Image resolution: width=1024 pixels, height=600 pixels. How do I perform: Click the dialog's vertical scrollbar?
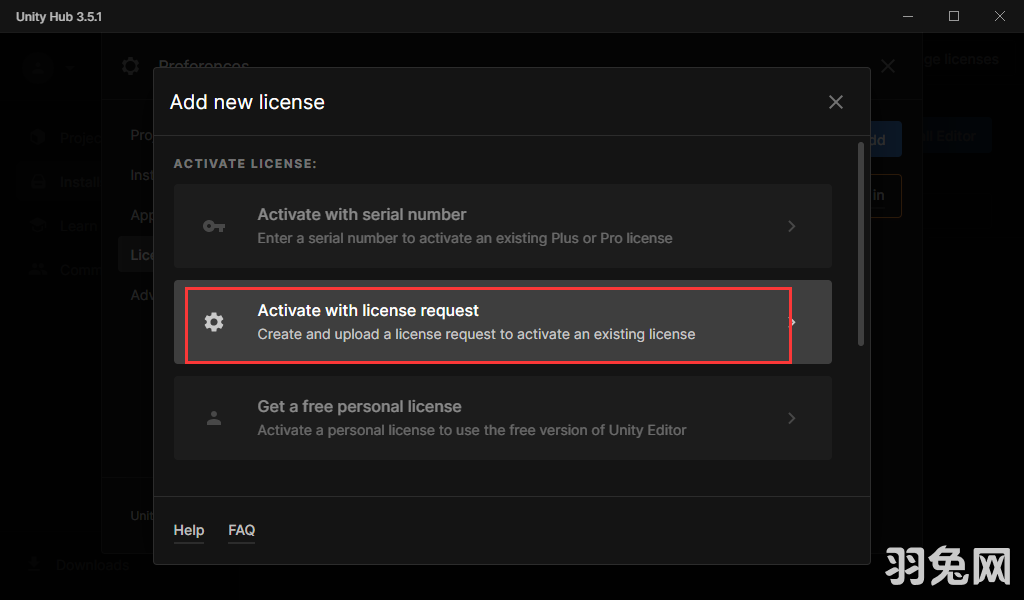pos(860,245)
